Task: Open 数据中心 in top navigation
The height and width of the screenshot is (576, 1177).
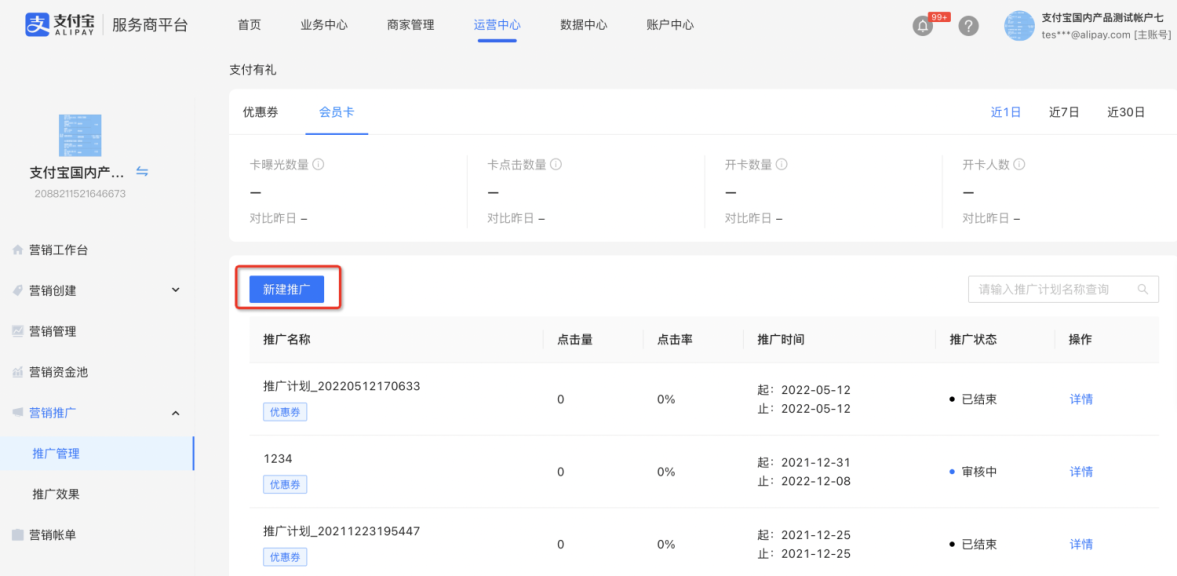Action: click(x=584, y=25)
